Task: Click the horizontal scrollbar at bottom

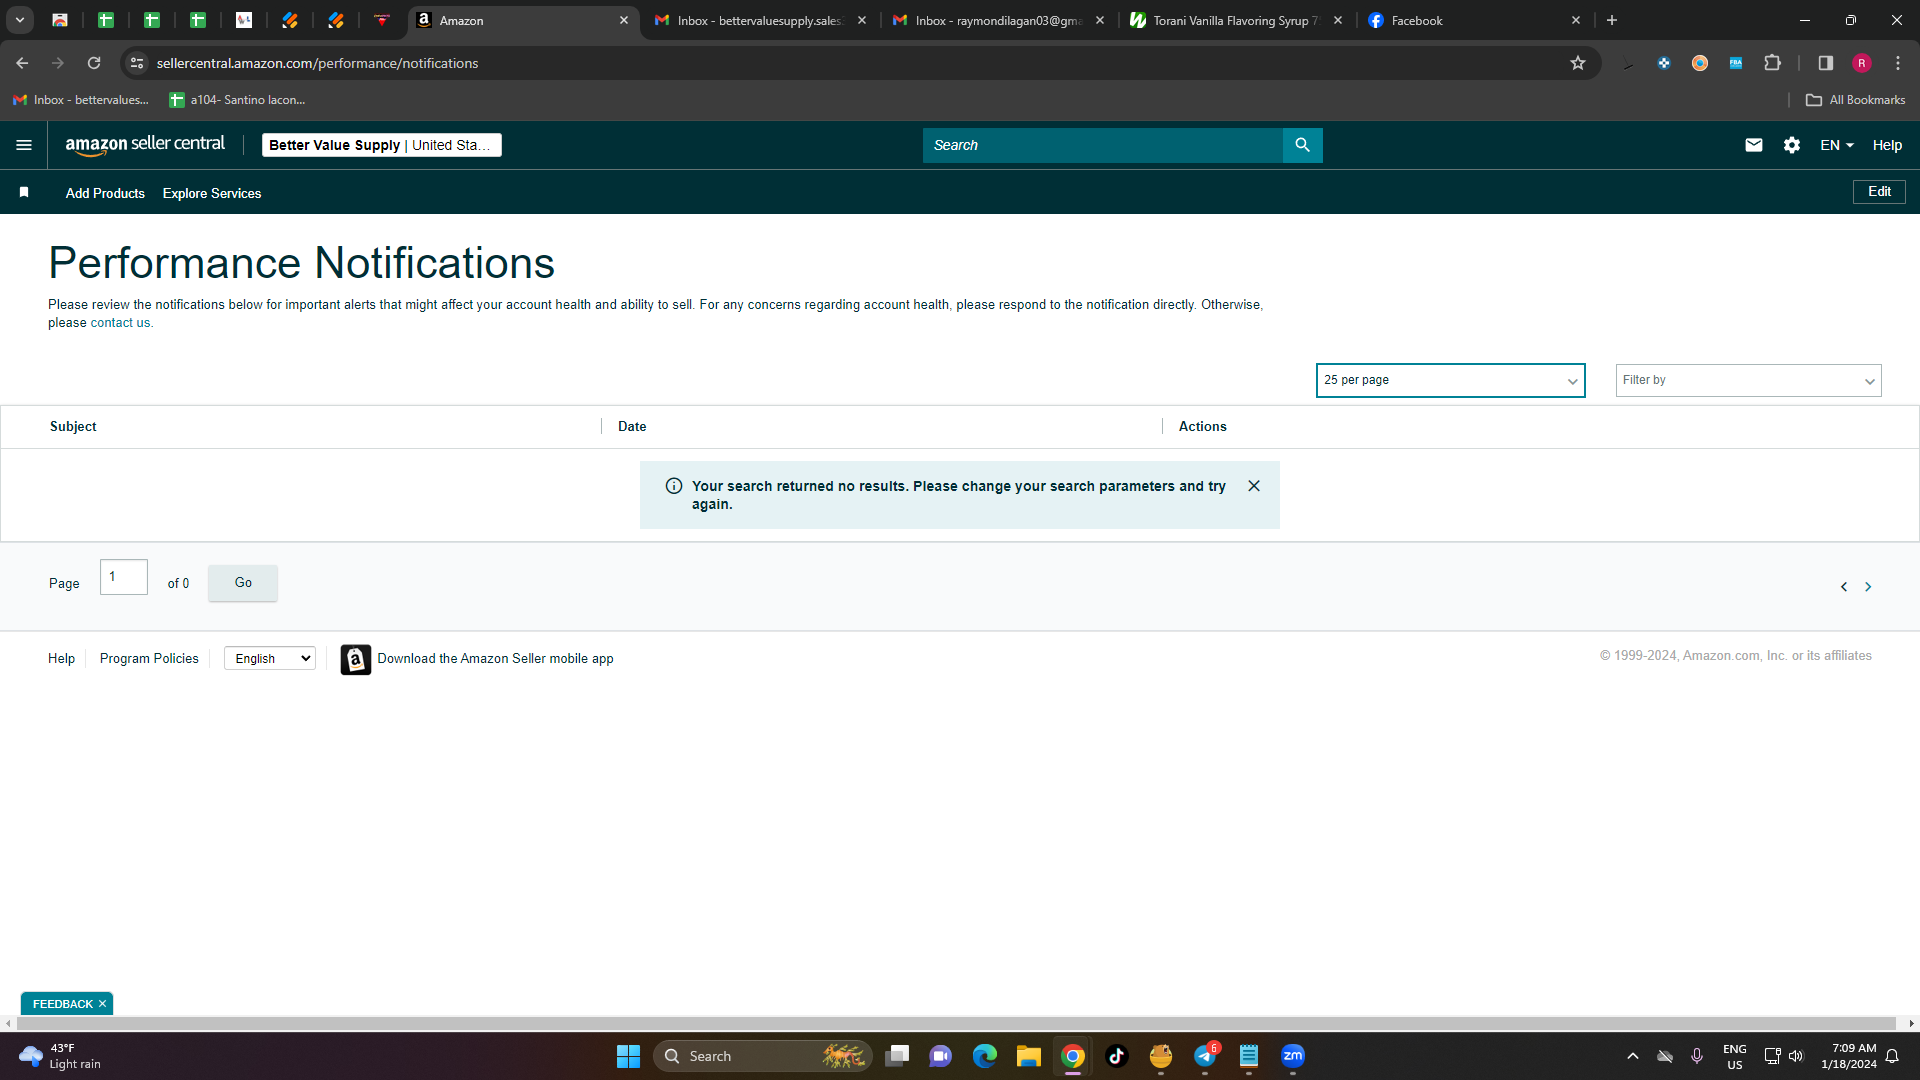Action: coord(956,1023)
